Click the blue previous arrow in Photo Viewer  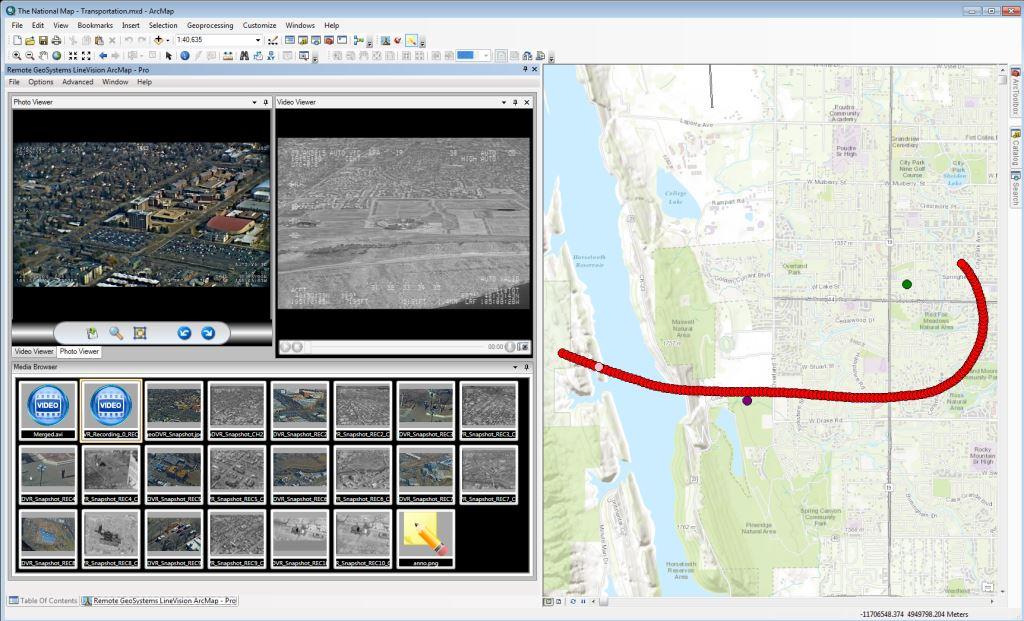(x=184, y=332)
